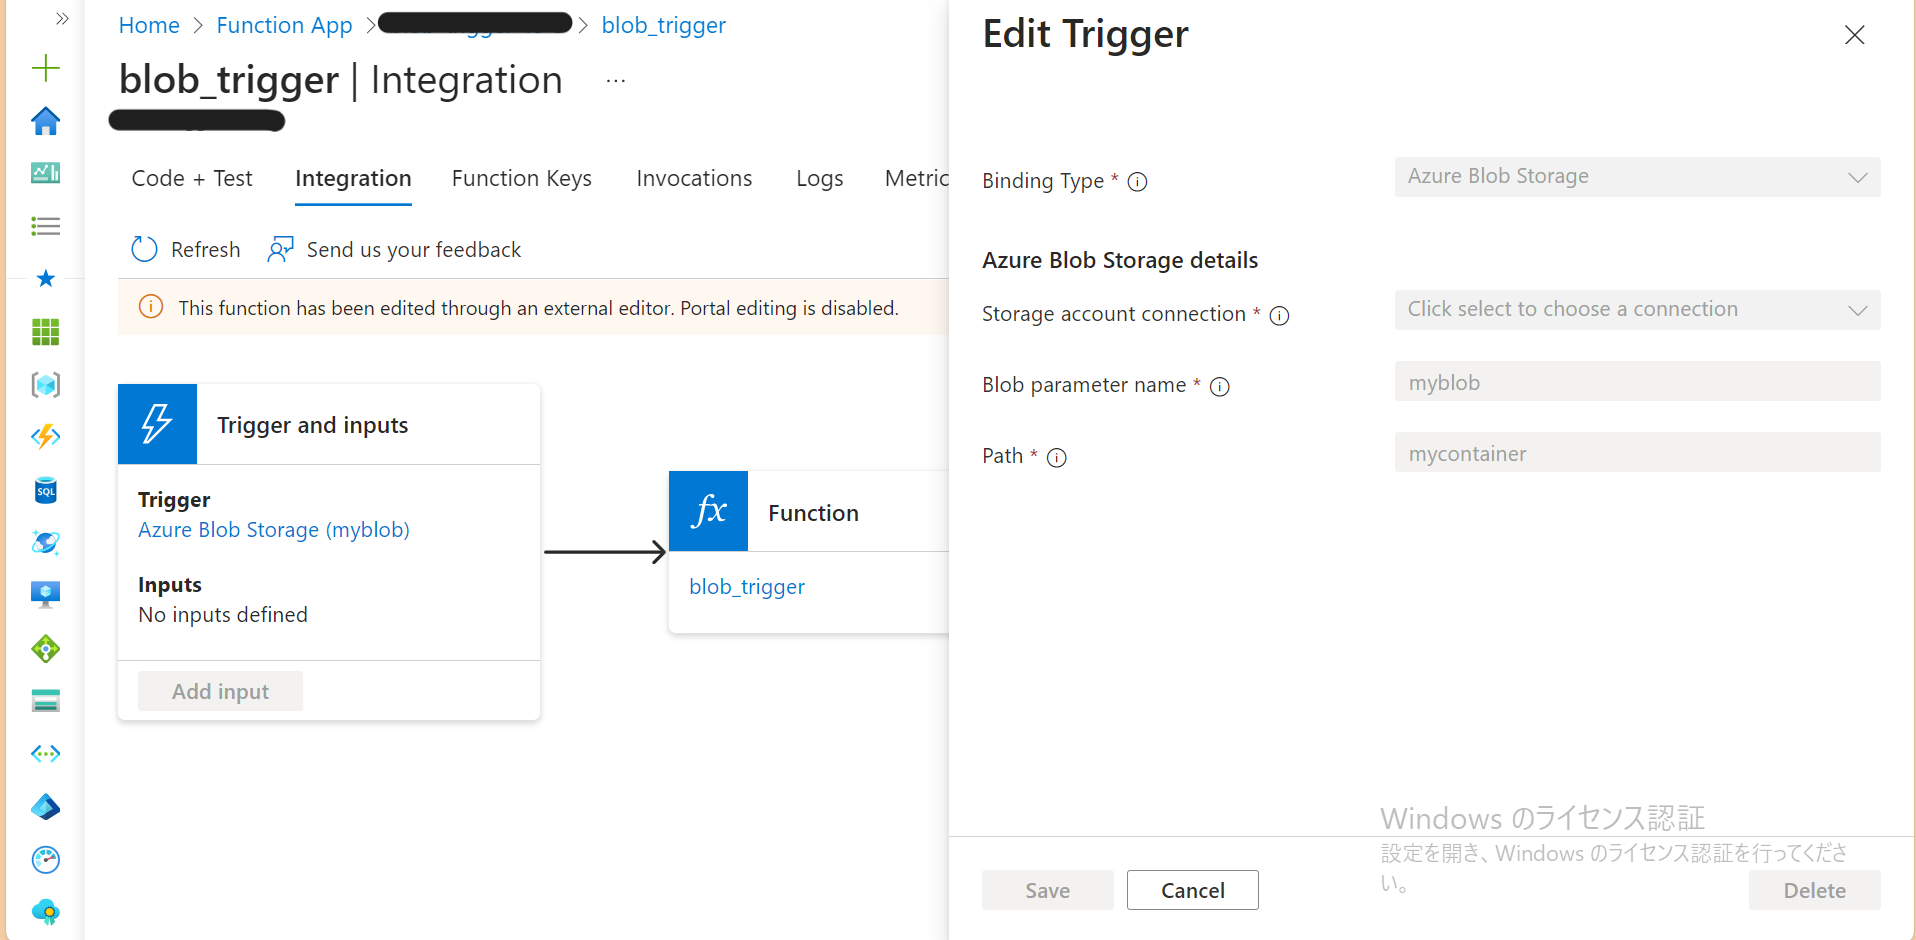Click the Path field mycontainer

click(1638, 452)
